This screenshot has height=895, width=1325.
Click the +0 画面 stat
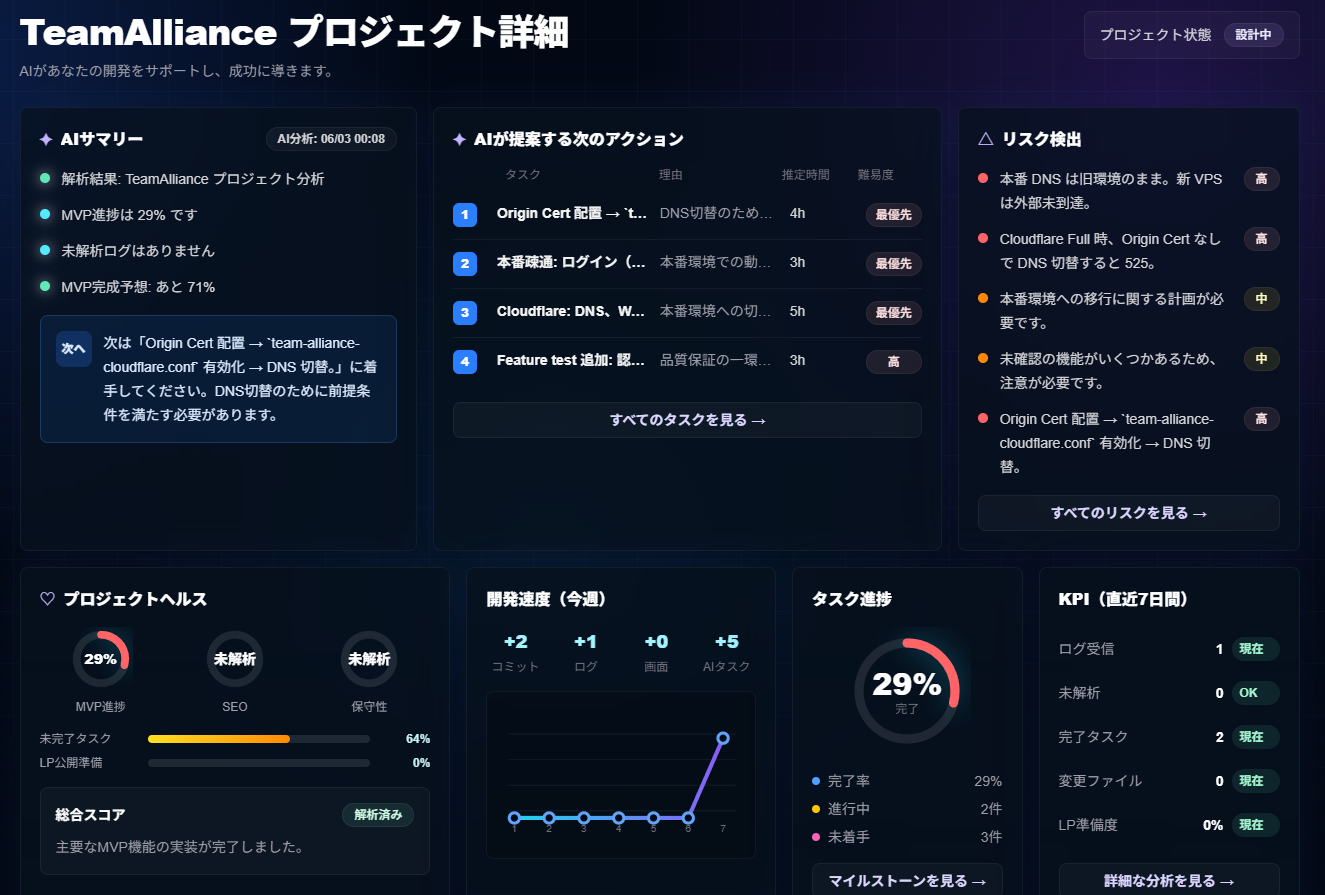click(x=656, y=653)
